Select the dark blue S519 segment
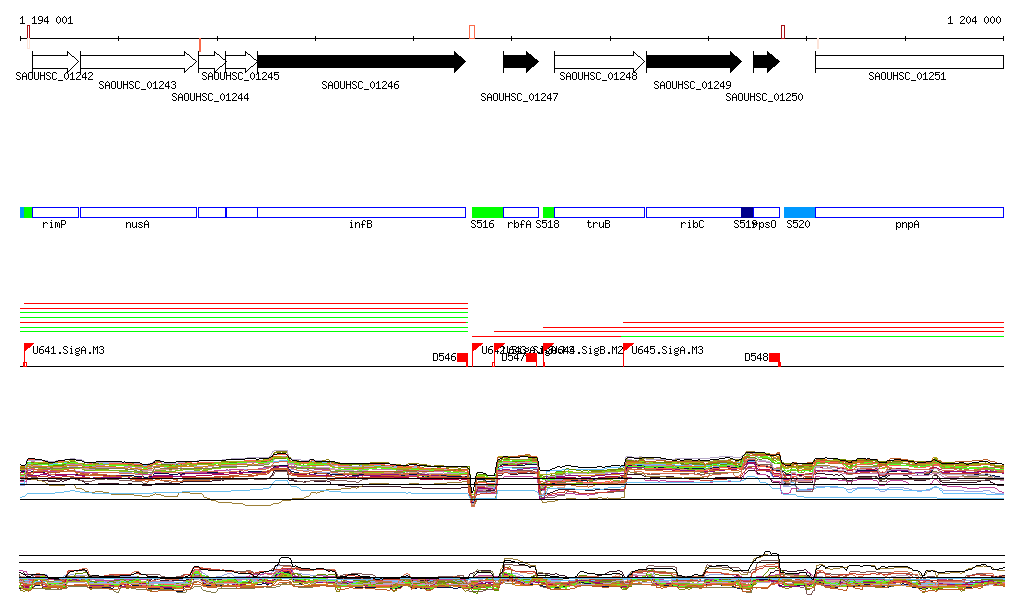This screenshot has height=611, width=1024. 747,212
